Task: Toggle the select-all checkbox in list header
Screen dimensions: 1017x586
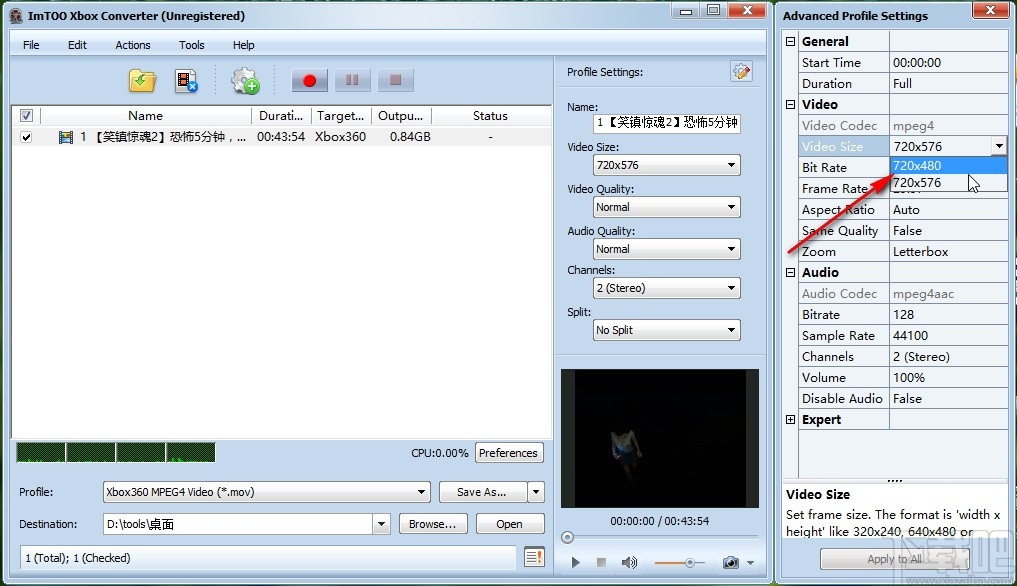Action: coord(26,116)
